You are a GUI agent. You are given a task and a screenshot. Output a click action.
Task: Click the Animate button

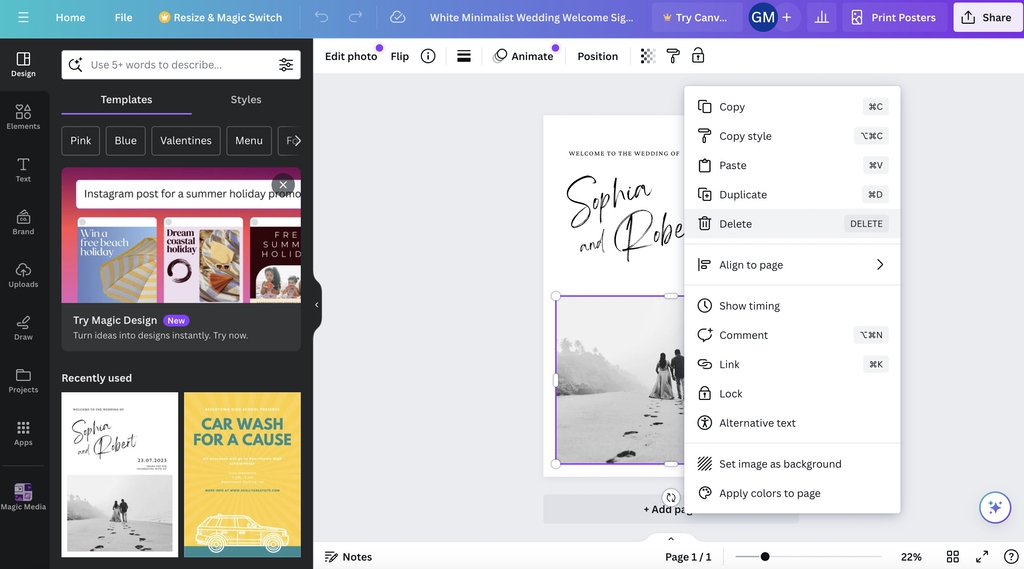tap(524, 56)
